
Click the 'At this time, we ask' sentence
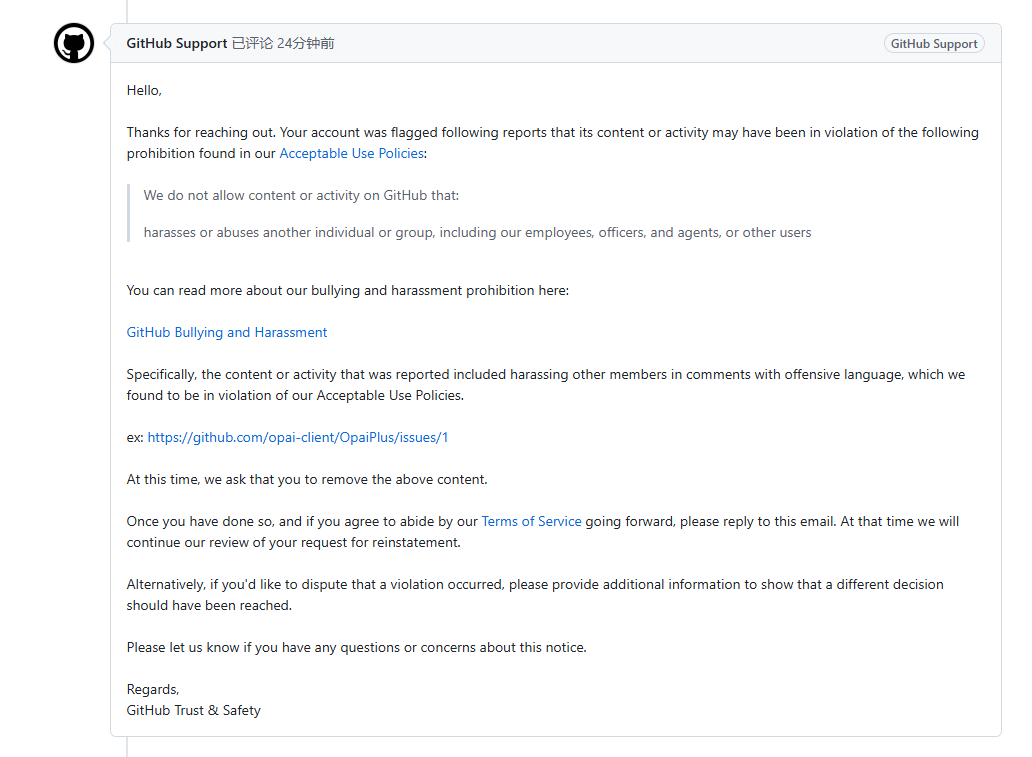click(307, 479)
